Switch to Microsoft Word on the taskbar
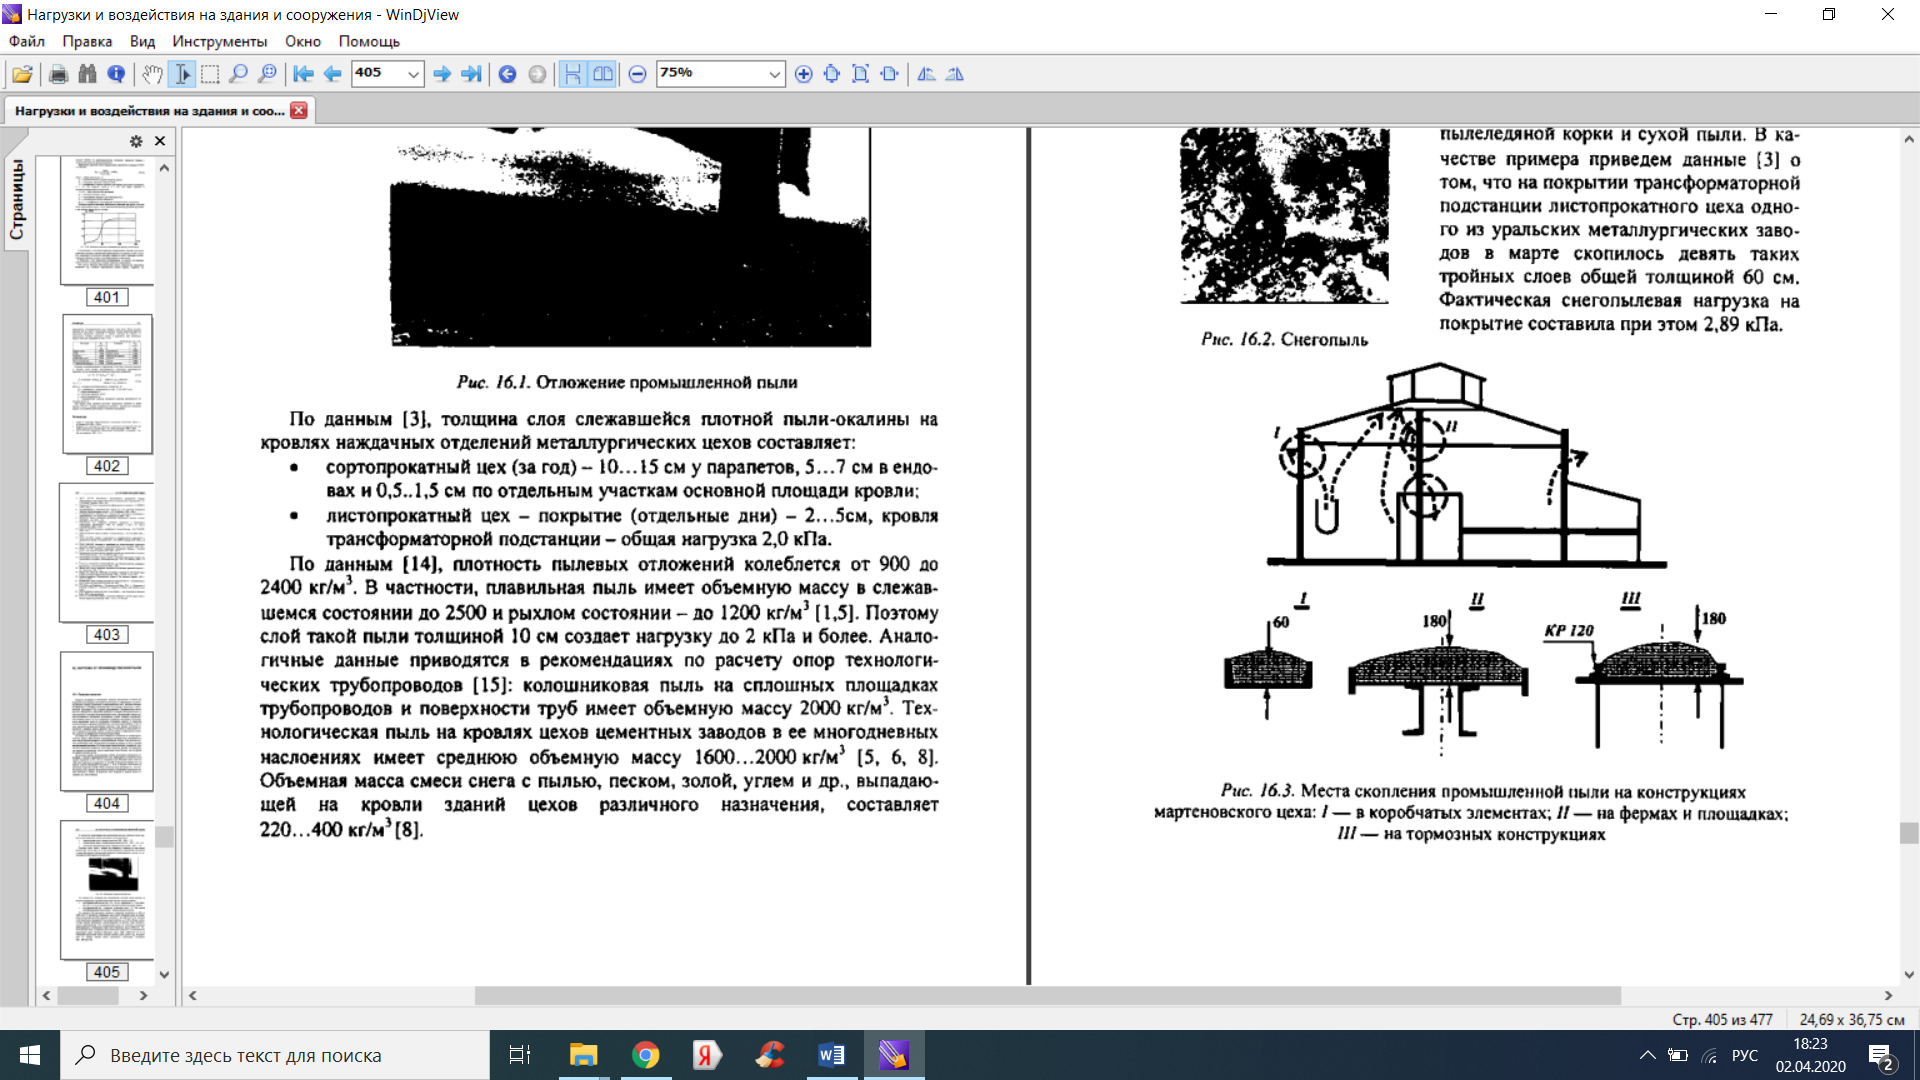Screen dimensions: 1920x1080 tap(832, 1055)
